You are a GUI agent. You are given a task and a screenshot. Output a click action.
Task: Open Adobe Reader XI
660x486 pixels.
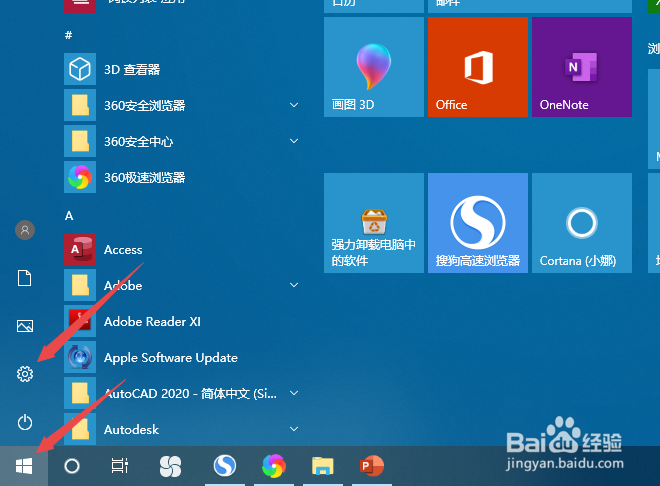[183, 321]
